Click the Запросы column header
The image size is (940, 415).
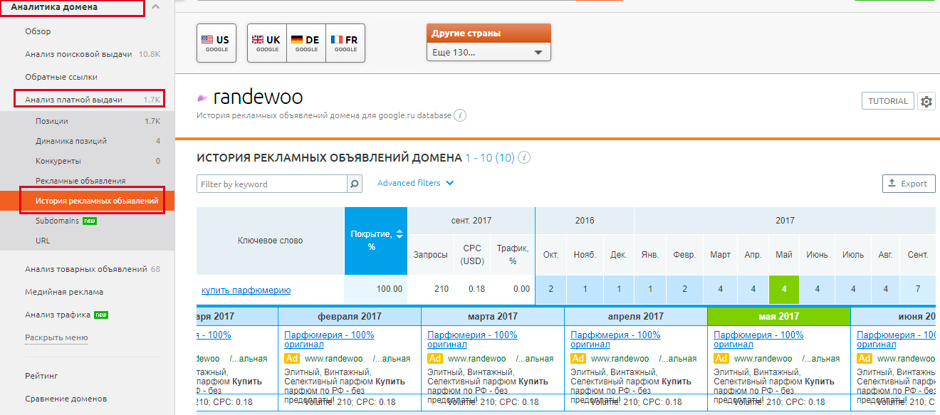pyautogui.click(x=430, y=254)
